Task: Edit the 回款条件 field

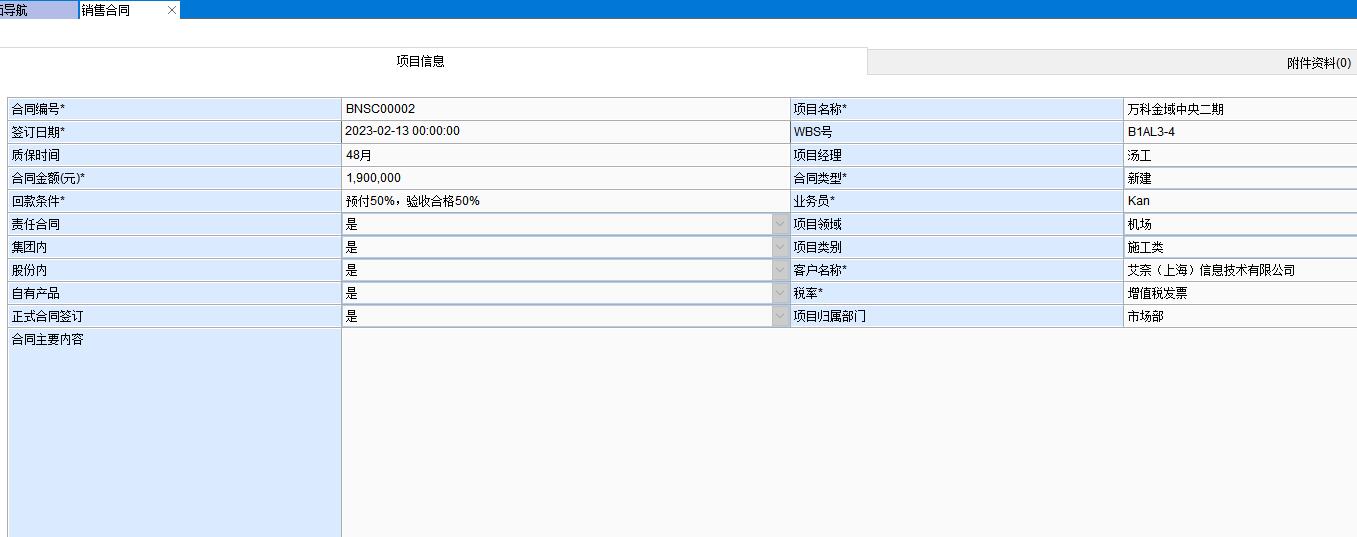Action: click(565, 201)
